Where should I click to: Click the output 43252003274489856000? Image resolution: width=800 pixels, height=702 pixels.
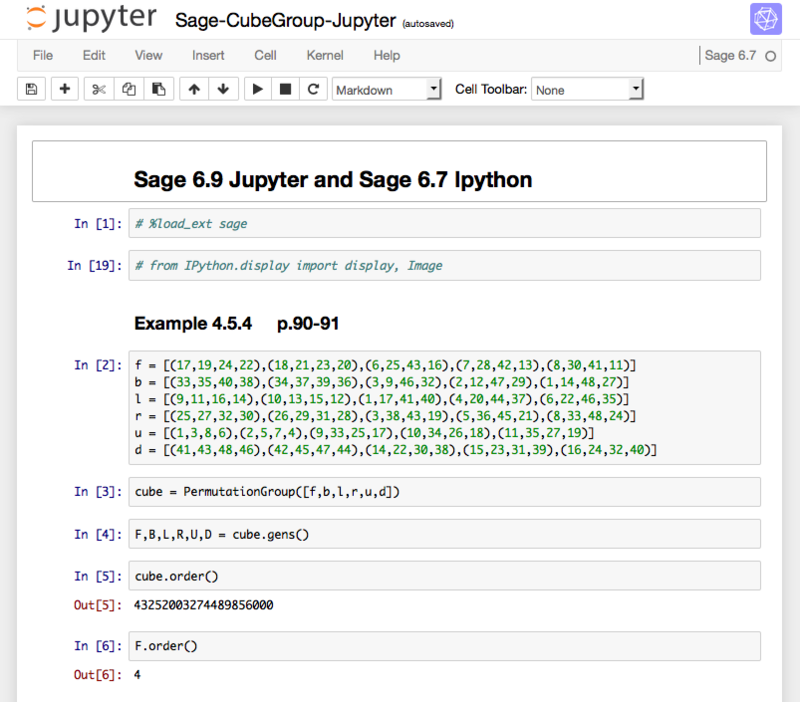point(204,605)
